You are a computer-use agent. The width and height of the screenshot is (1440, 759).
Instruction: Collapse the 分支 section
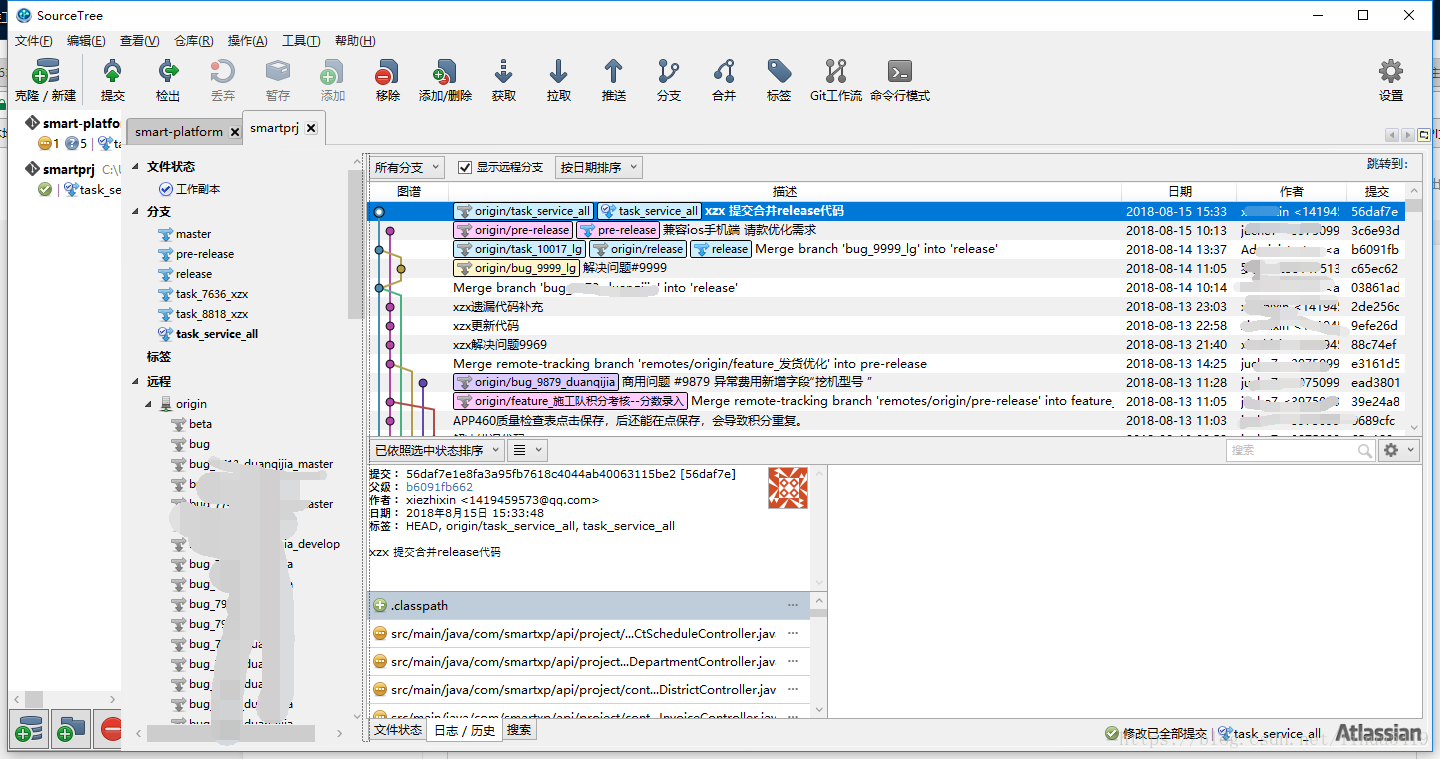(137, 212)
